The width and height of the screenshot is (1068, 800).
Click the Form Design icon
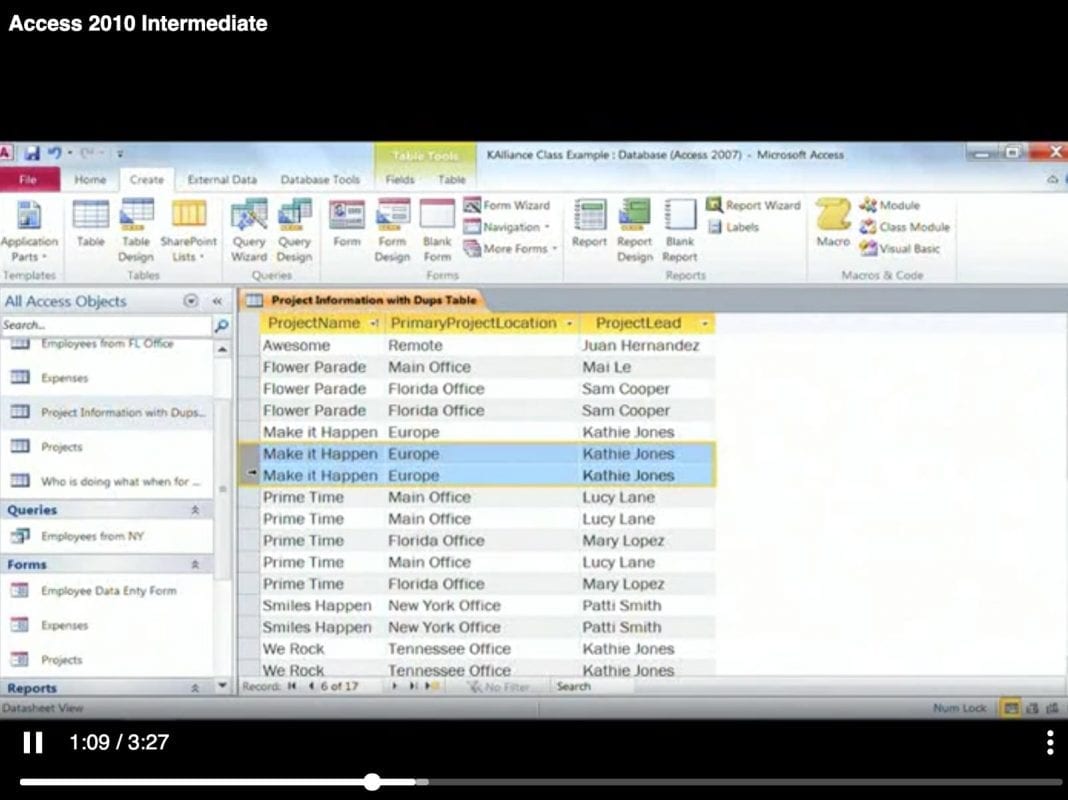point(392,232)
